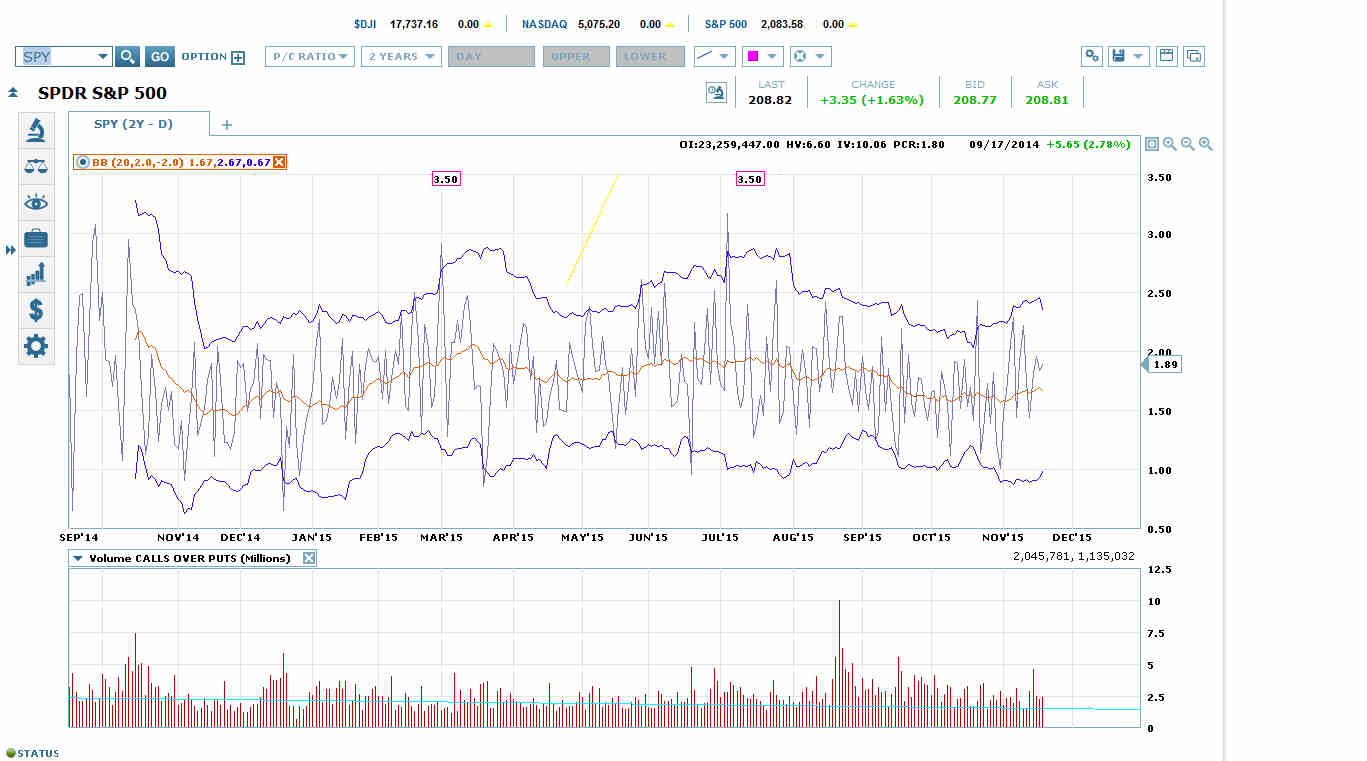Click the magnifier symbol search button
The image size is (1367, 761).
pos(128,57)
